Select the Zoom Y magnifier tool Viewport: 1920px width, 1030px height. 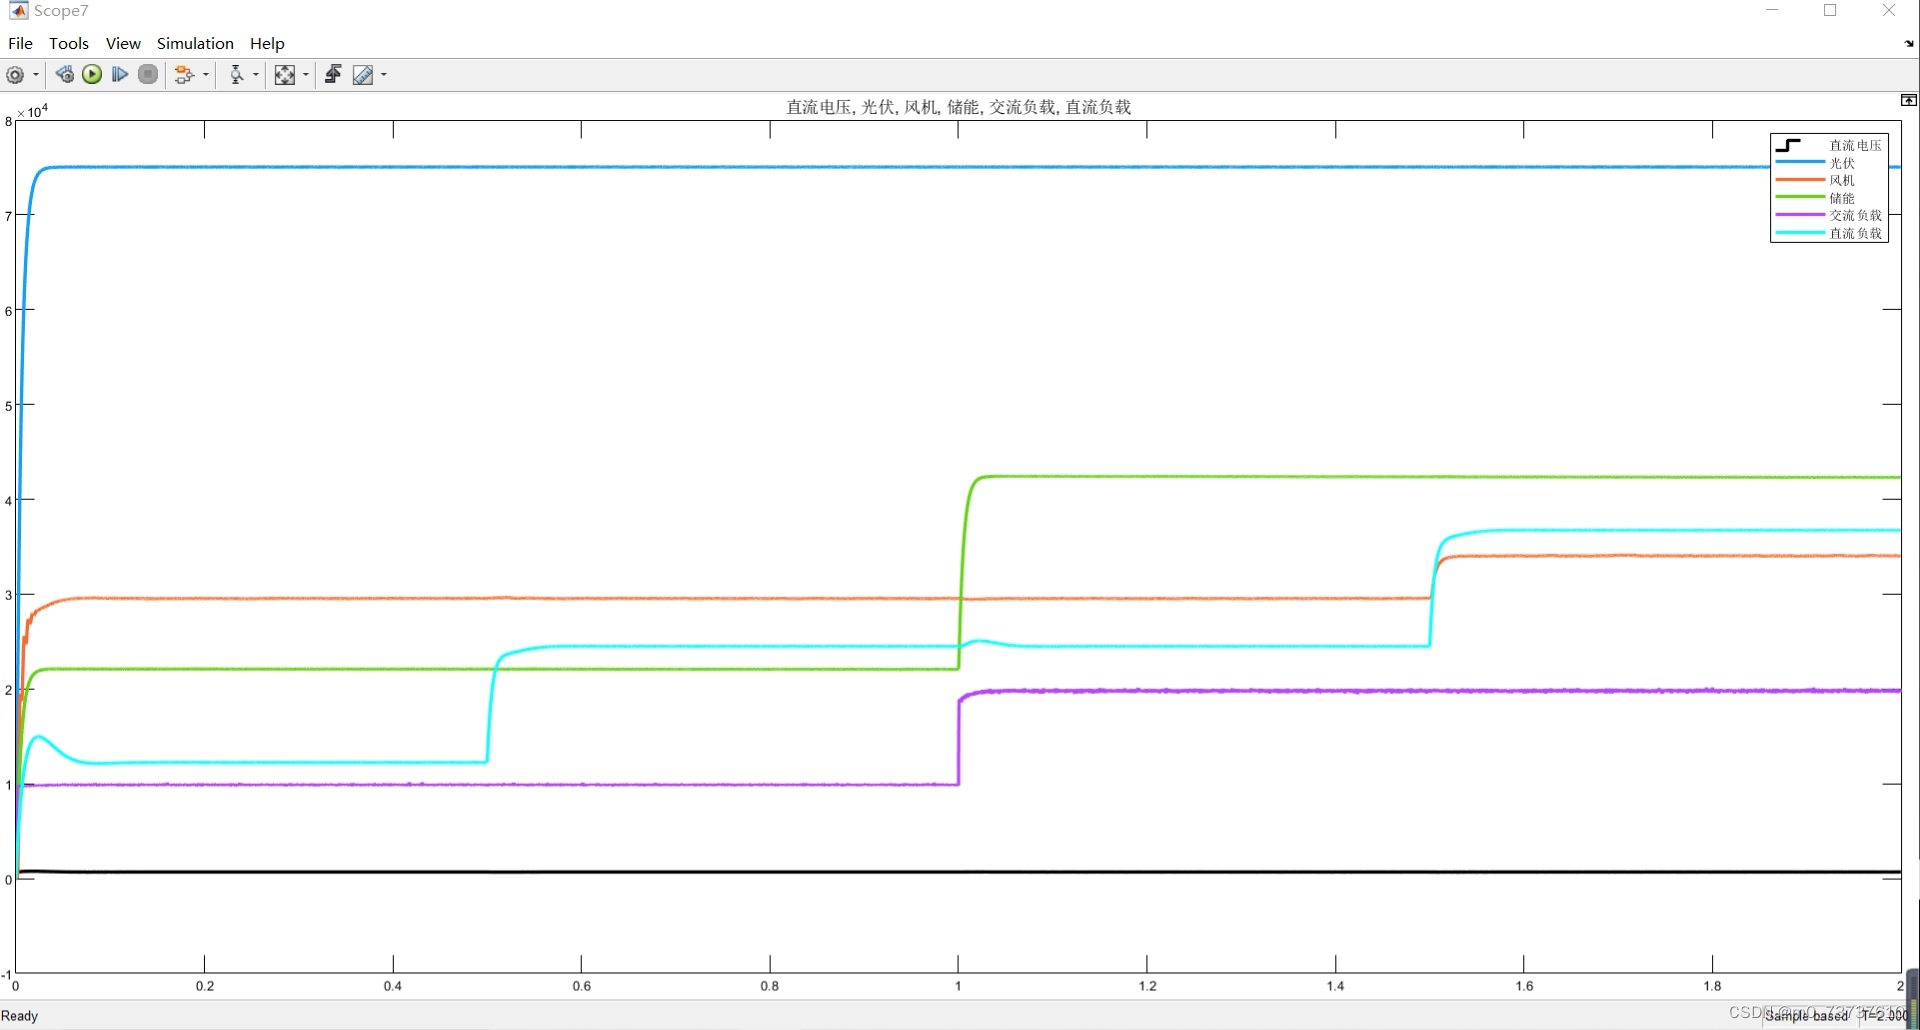(x=236, y=75)
